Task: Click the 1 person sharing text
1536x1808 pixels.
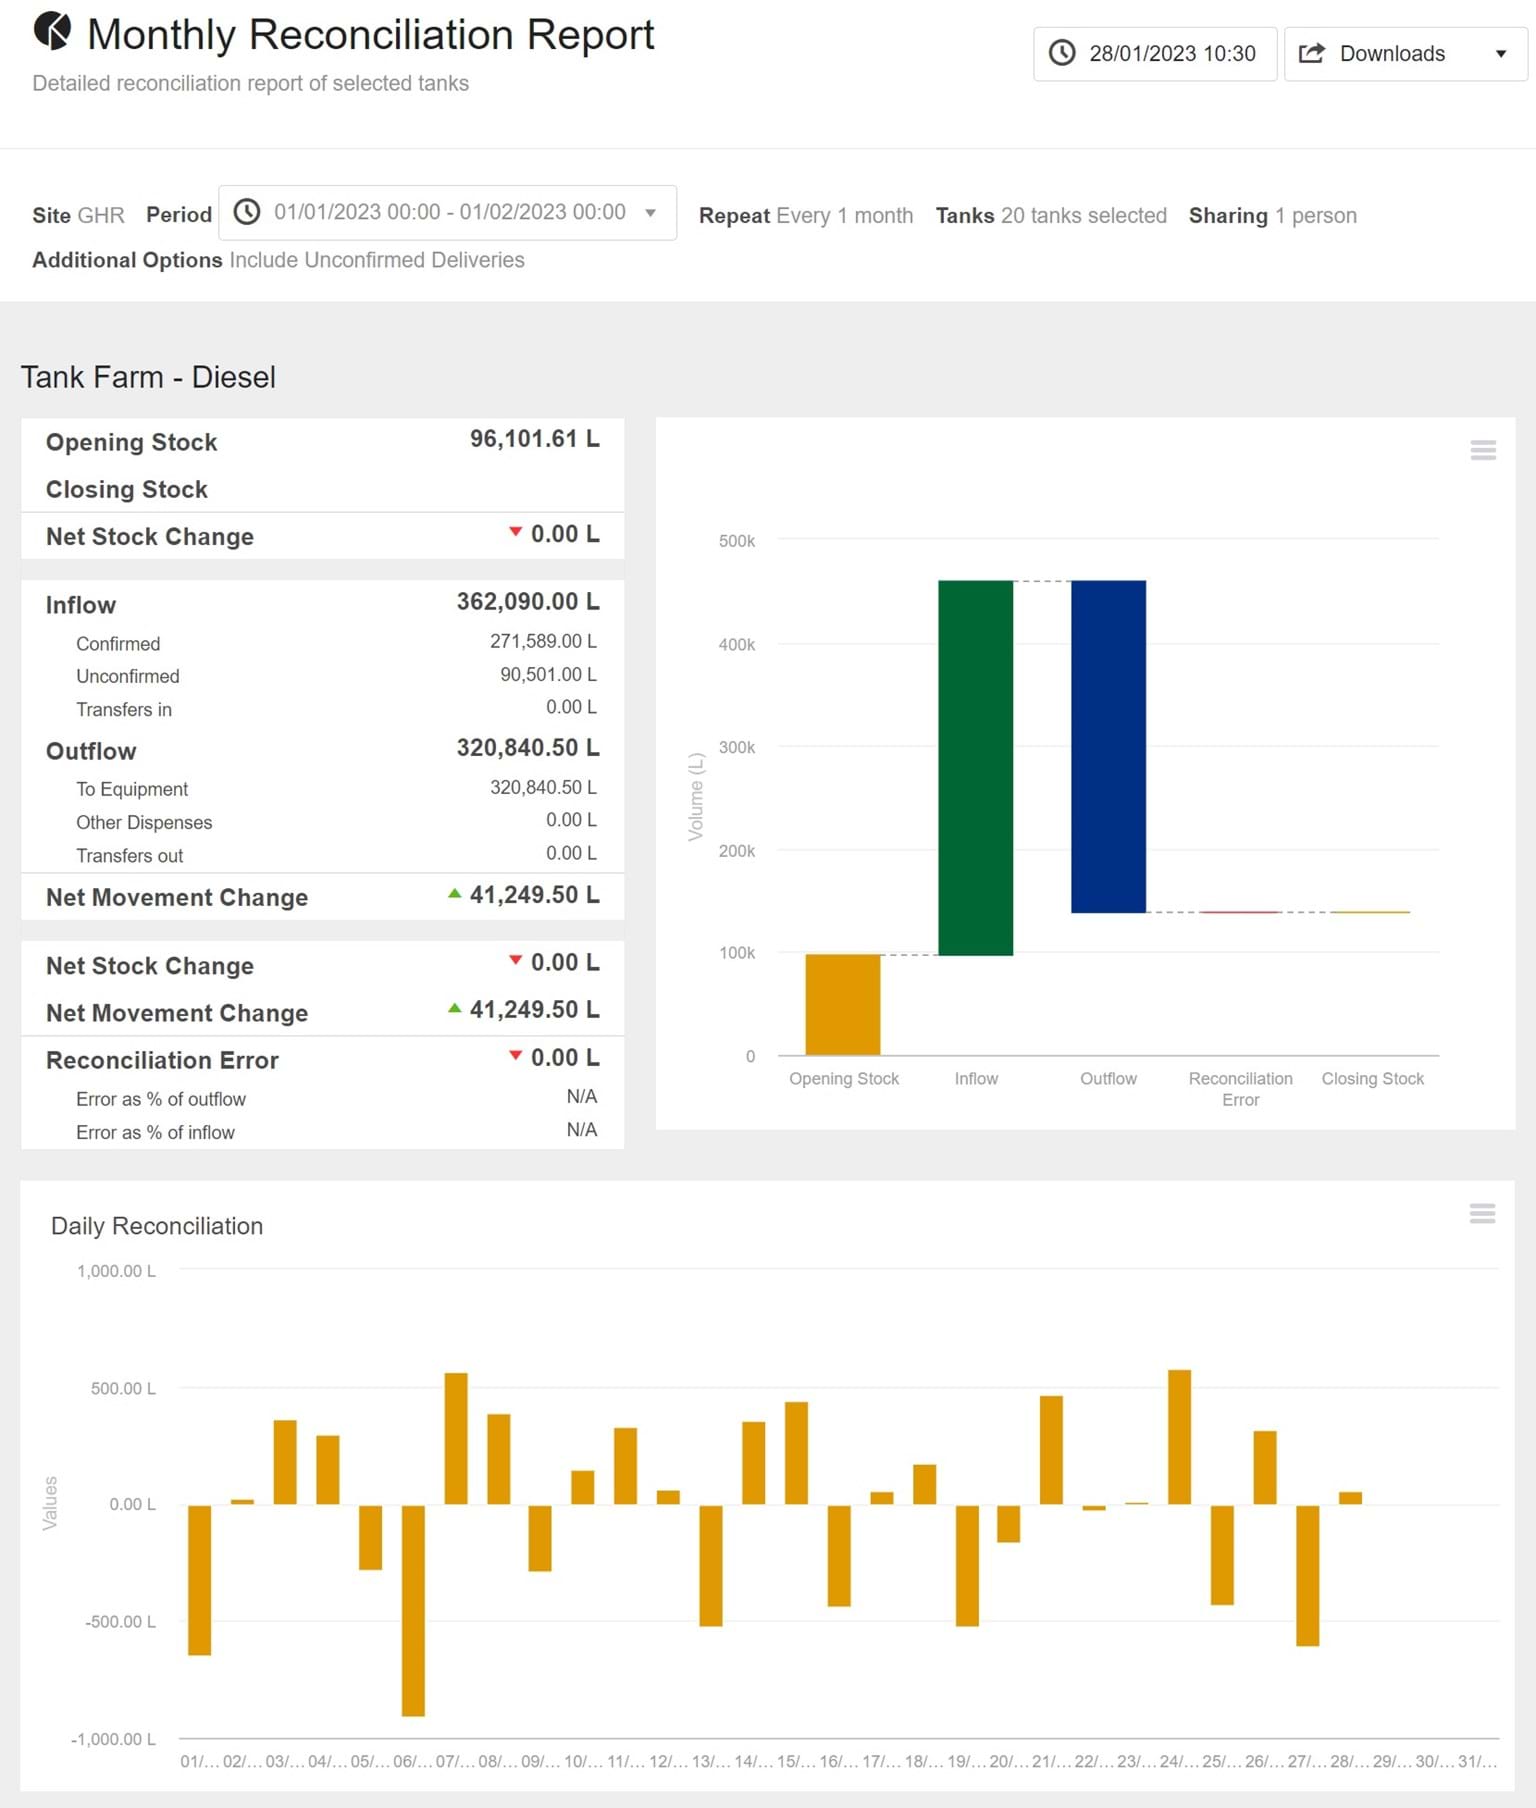Action: pos(1315,215)
